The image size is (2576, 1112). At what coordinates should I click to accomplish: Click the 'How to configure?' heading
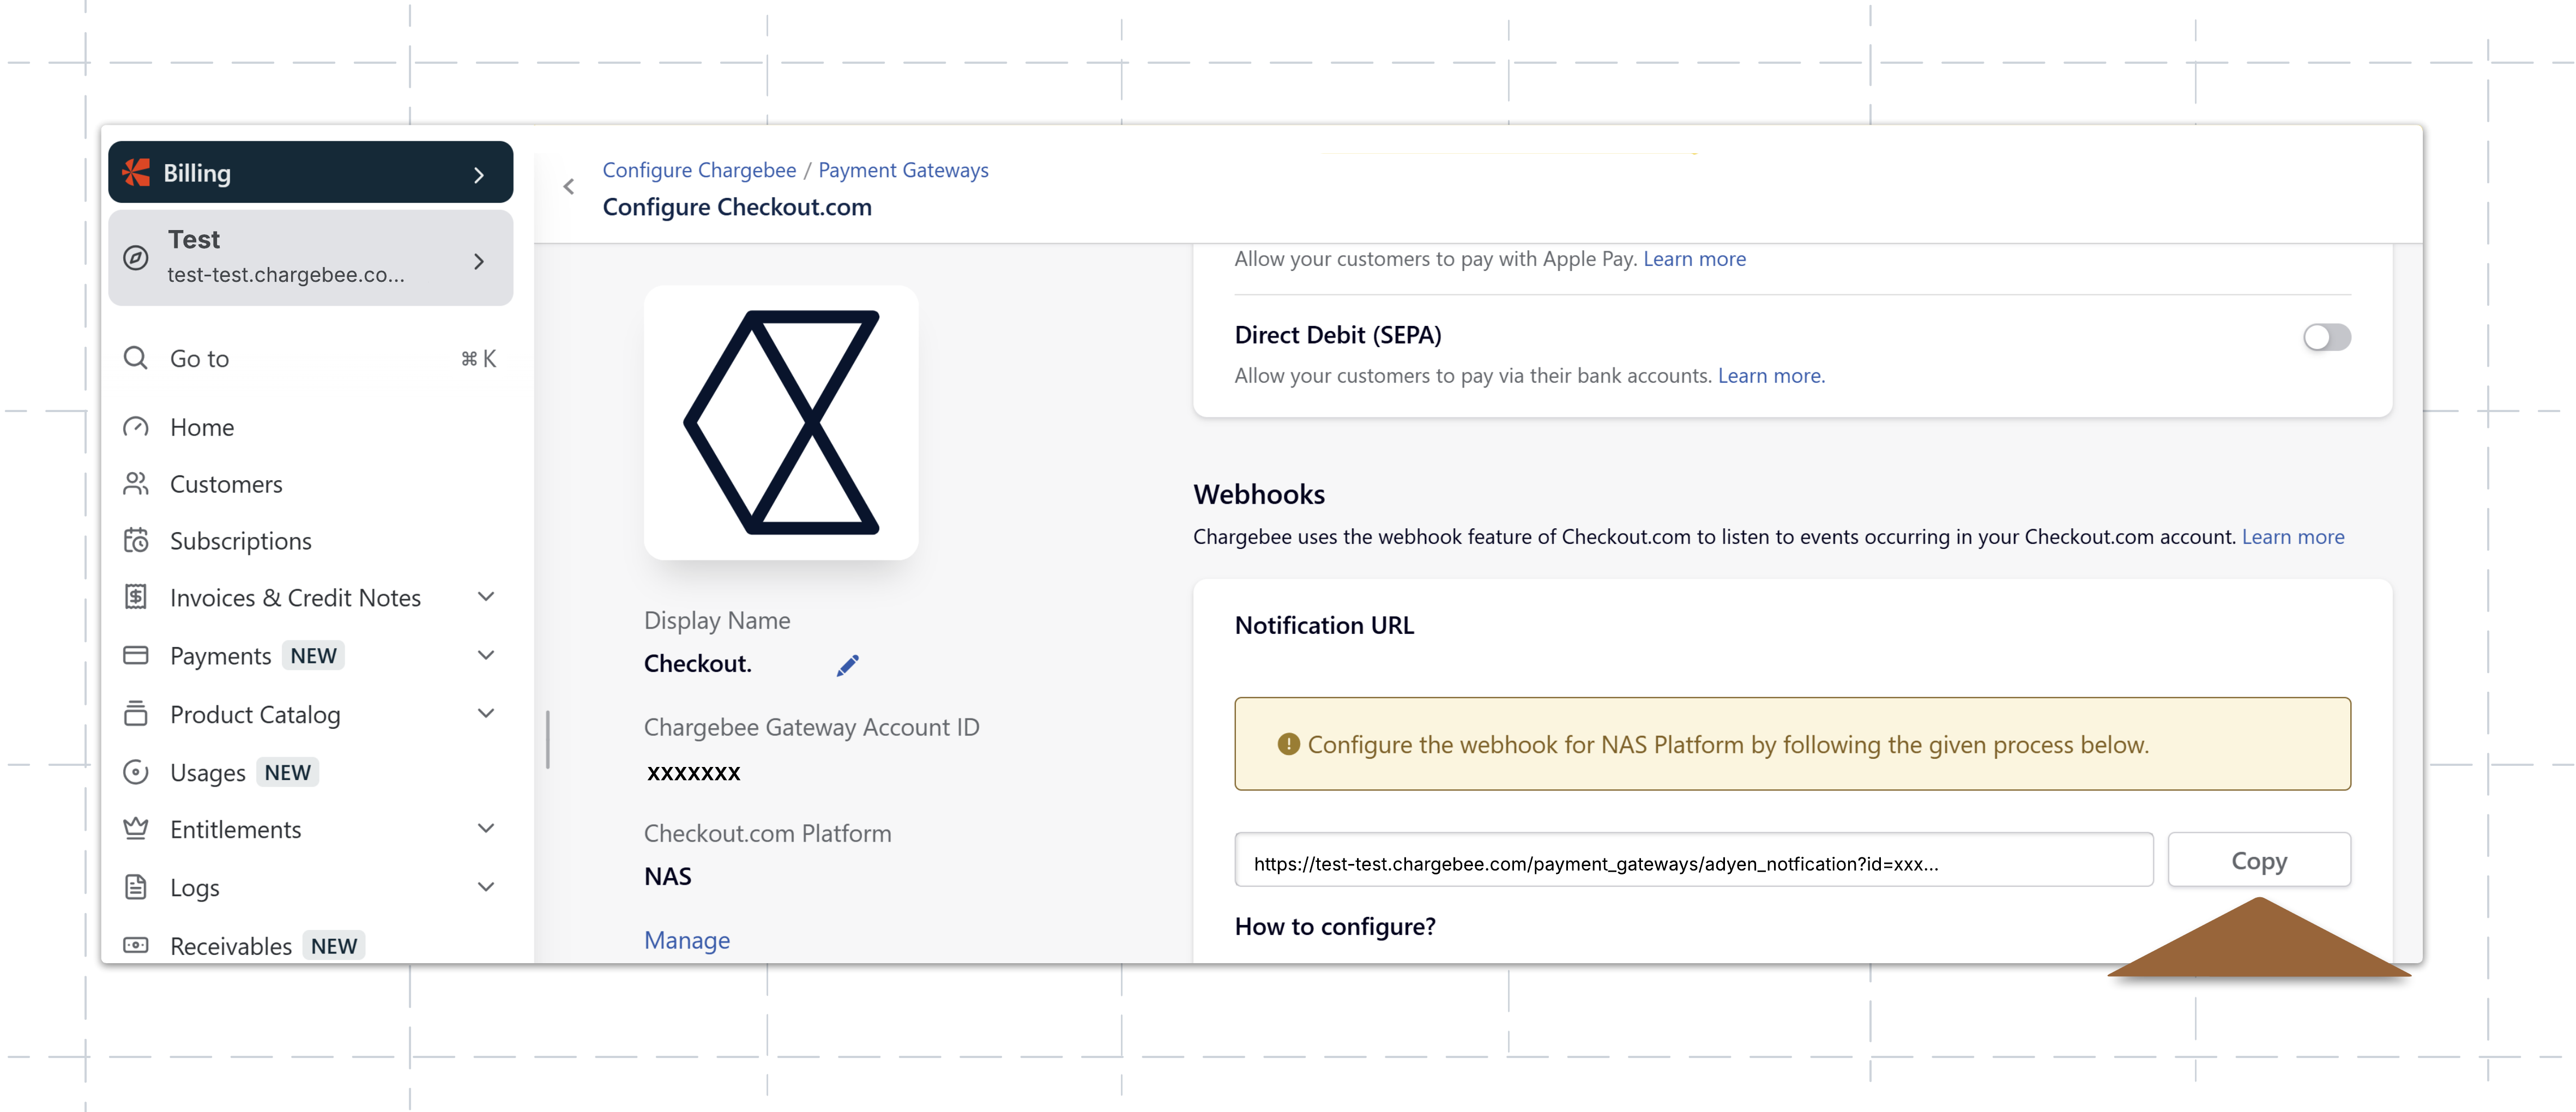(1335, 927)
